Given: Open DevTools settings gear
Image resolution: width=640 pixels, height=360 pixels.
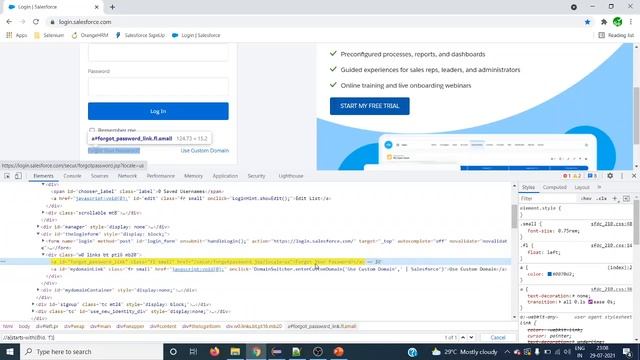Looking at the screenshot, I should 610,176.
